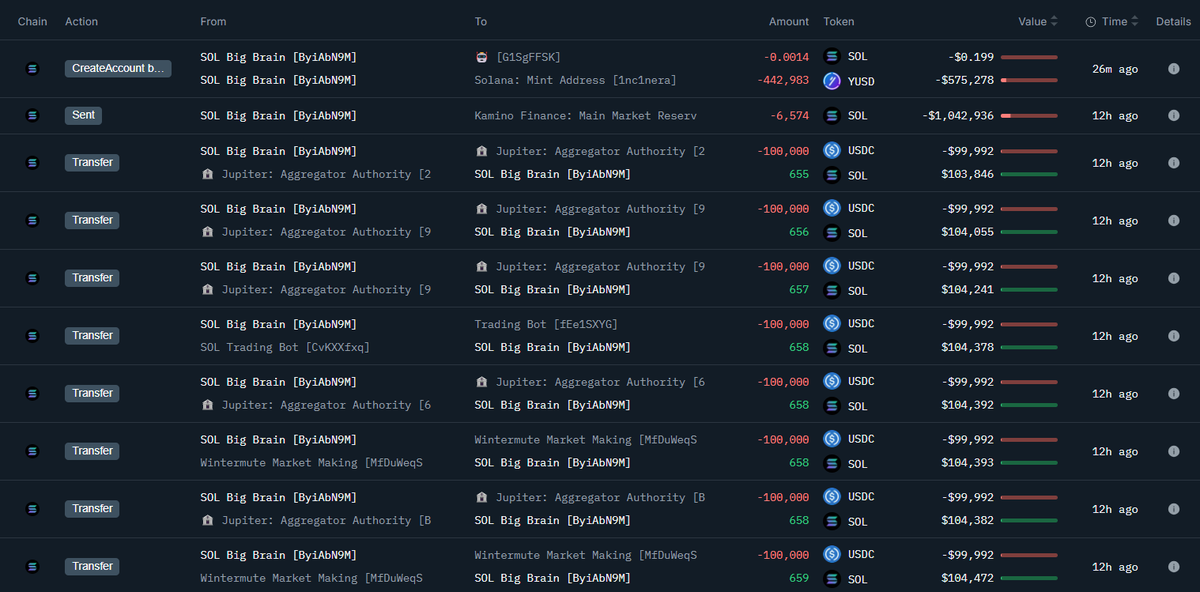Viewport: 1200px width, 592px height.
Task: Open the [G1SgFFSK] address link
Action: click(x=528, y=57)
